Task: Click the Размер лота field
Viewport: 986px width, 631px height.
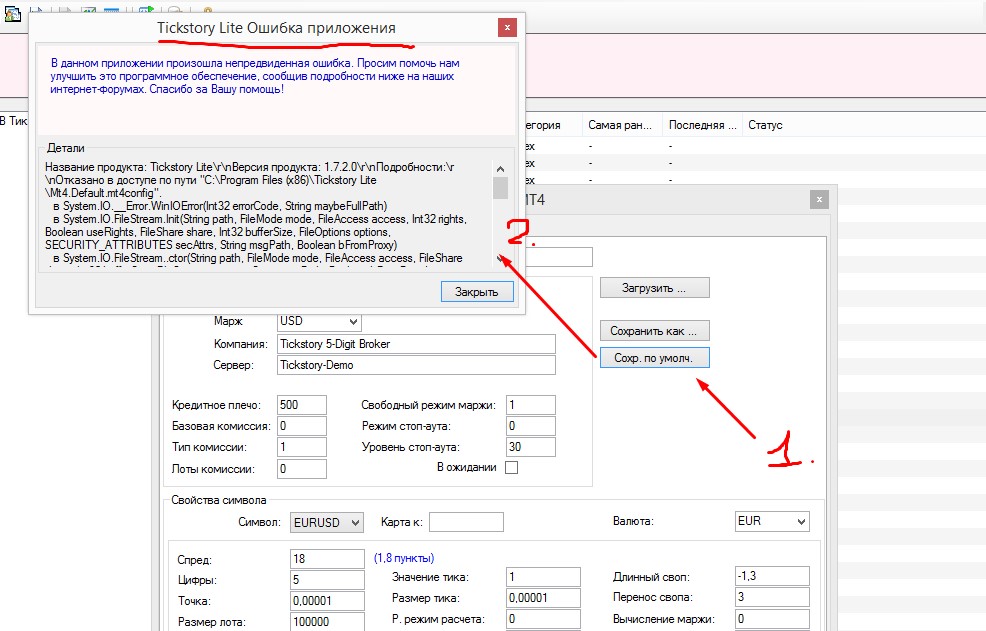Action: (x=328, y=622)
